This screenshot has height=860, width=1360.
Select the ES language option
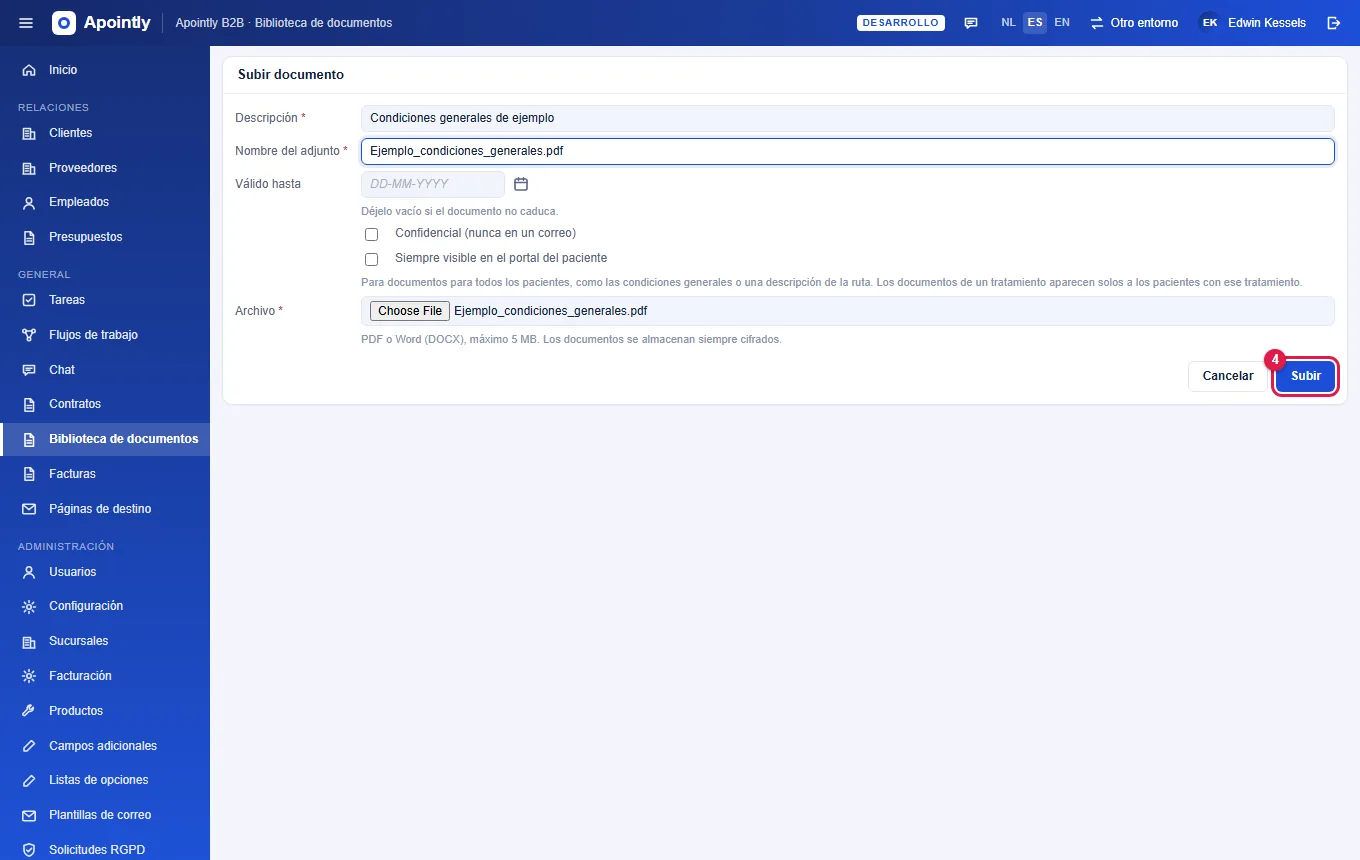tap(1035, 23)
